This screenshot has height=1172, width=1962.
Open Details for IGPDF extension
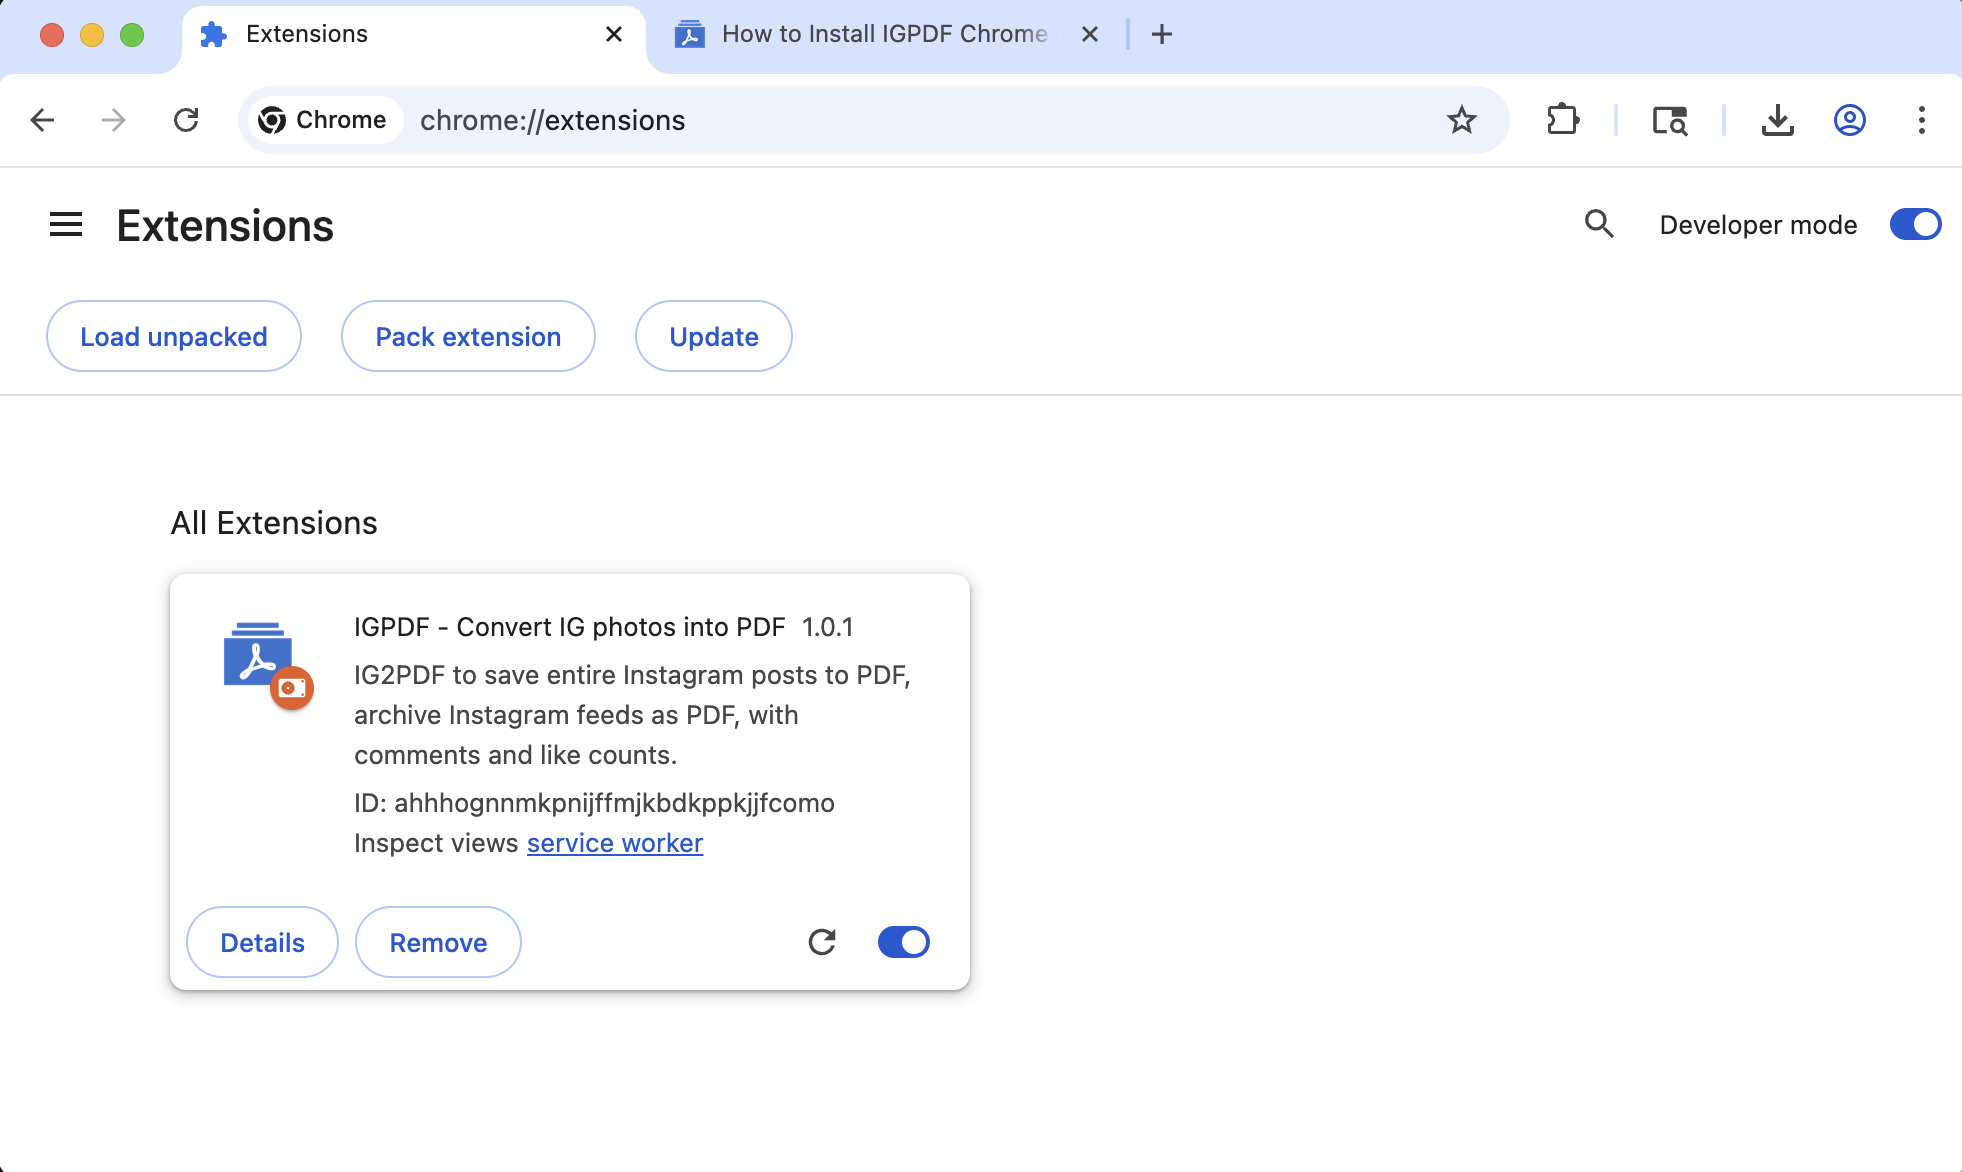tap(262, 942)
